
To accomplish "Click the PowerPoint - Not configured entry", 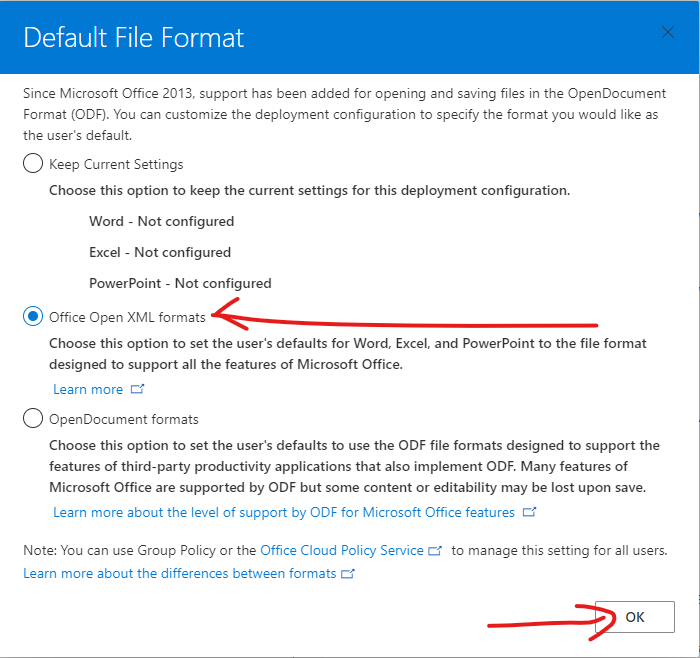I will [180, 283].
